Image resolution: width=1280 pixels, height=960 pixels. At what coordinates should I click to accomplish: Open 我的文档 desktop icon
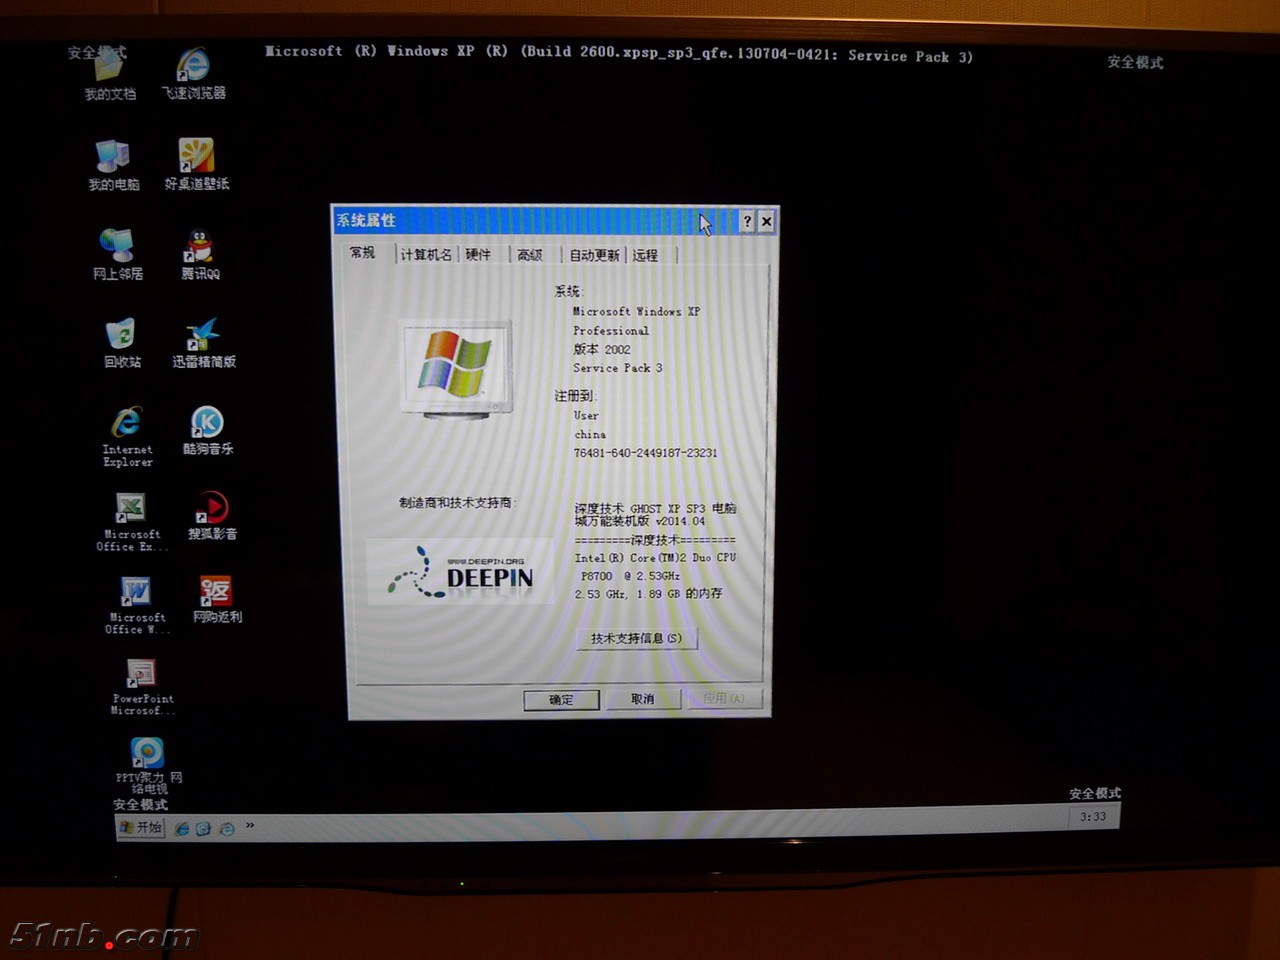tap(109, 69)
